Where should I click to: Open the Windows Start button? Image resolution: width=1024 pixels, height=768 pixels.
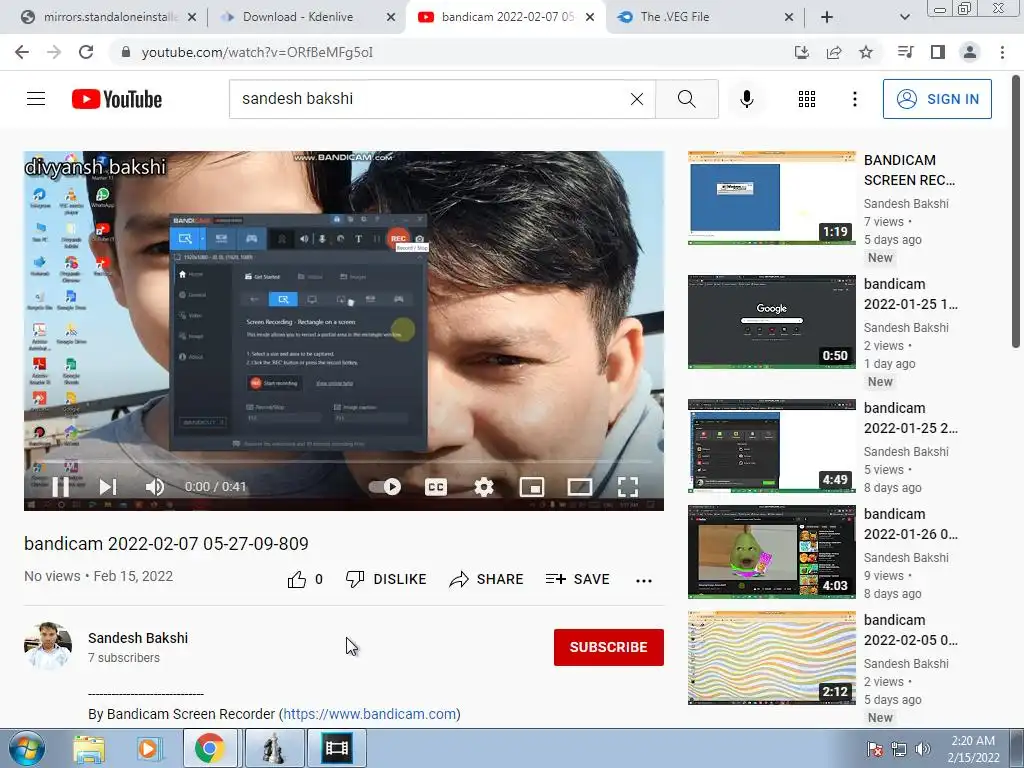(27, 748)
